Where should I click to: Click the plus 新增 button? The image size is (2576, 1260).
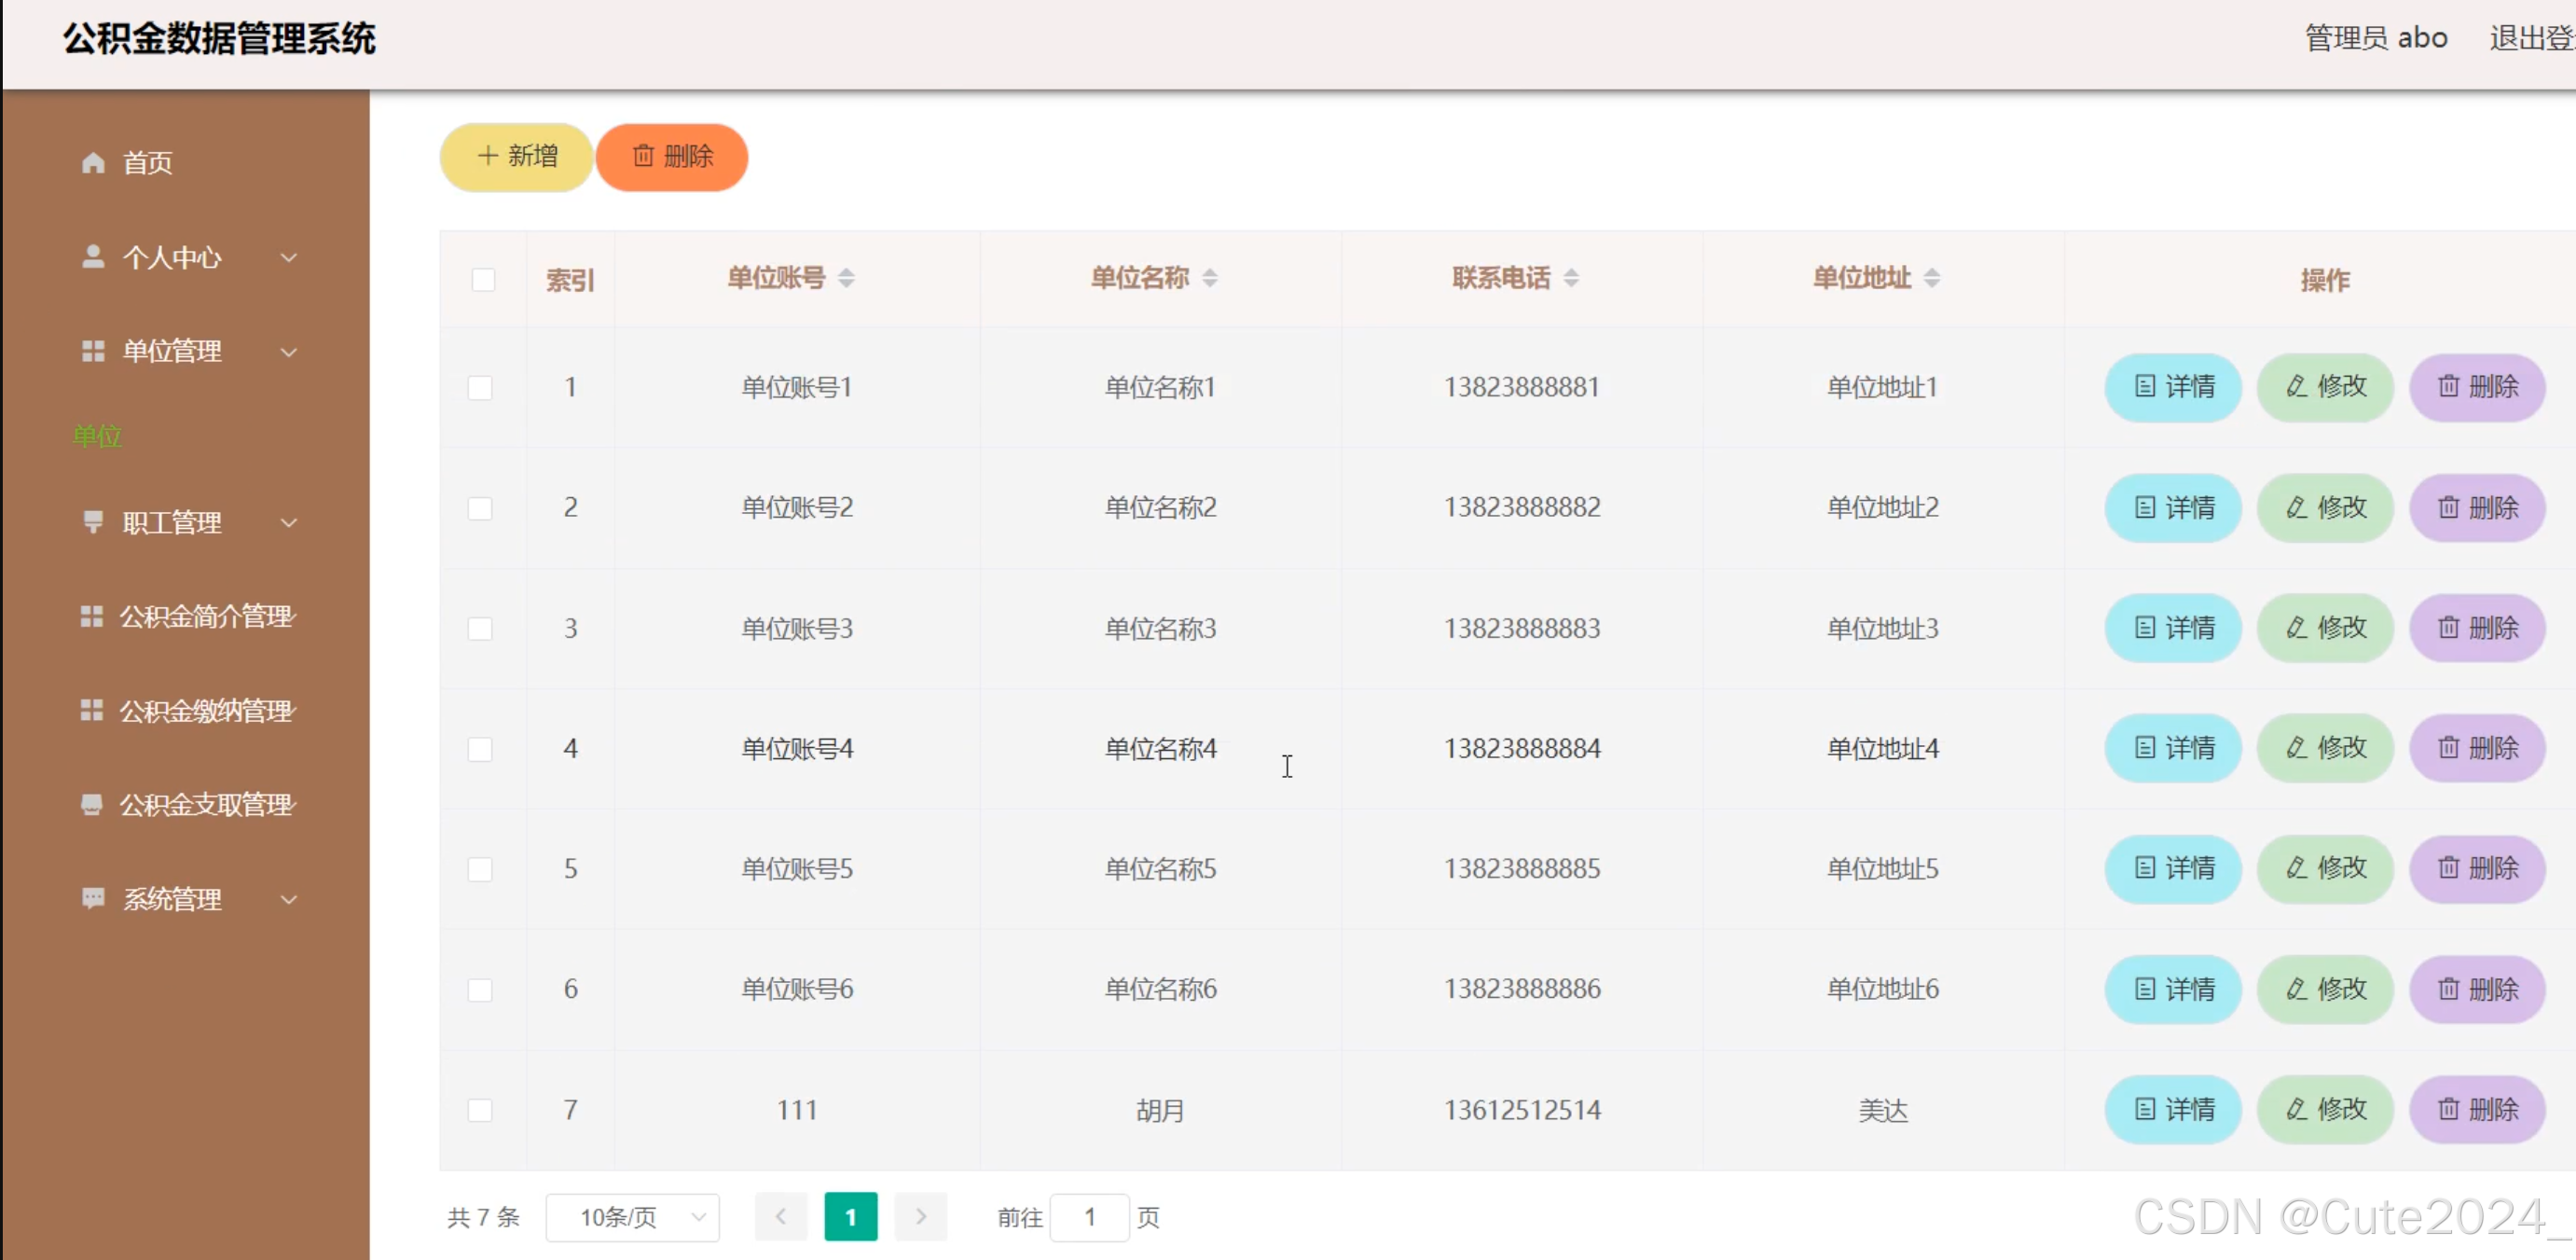coord(517,157)
